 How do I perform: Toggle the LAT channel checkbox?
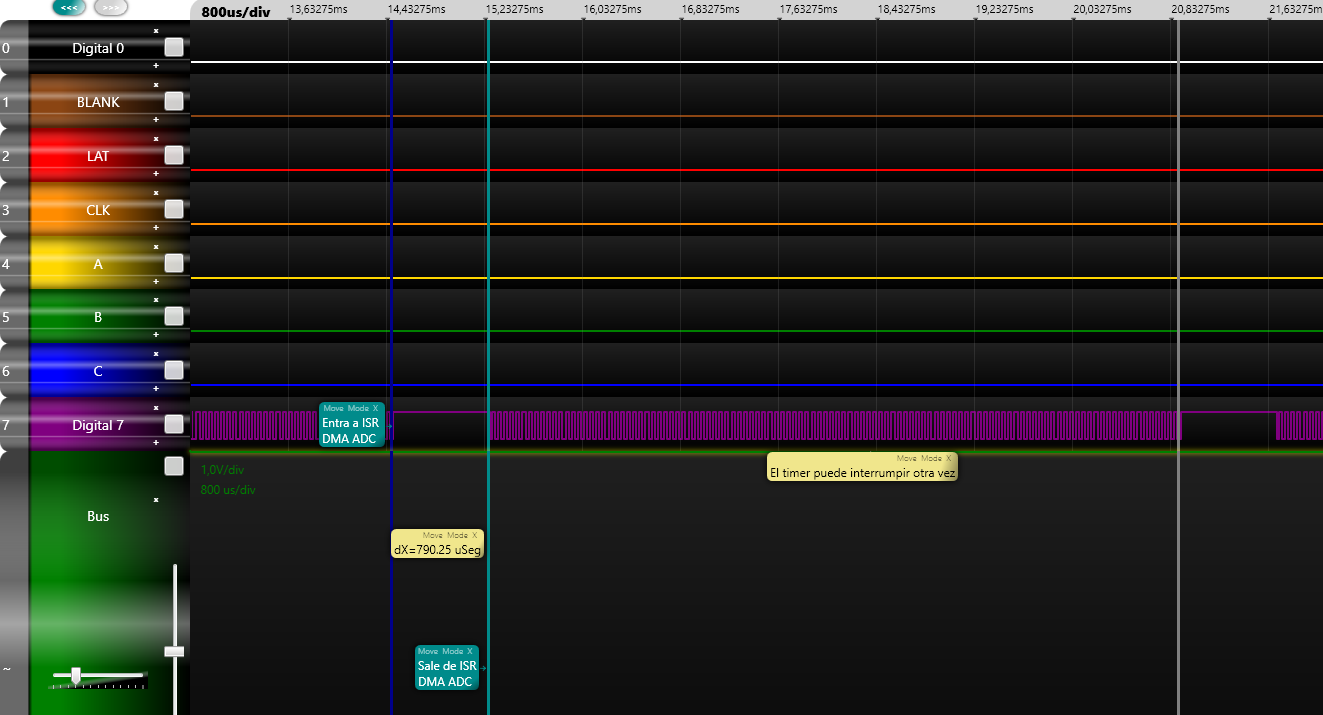(174, 155)
